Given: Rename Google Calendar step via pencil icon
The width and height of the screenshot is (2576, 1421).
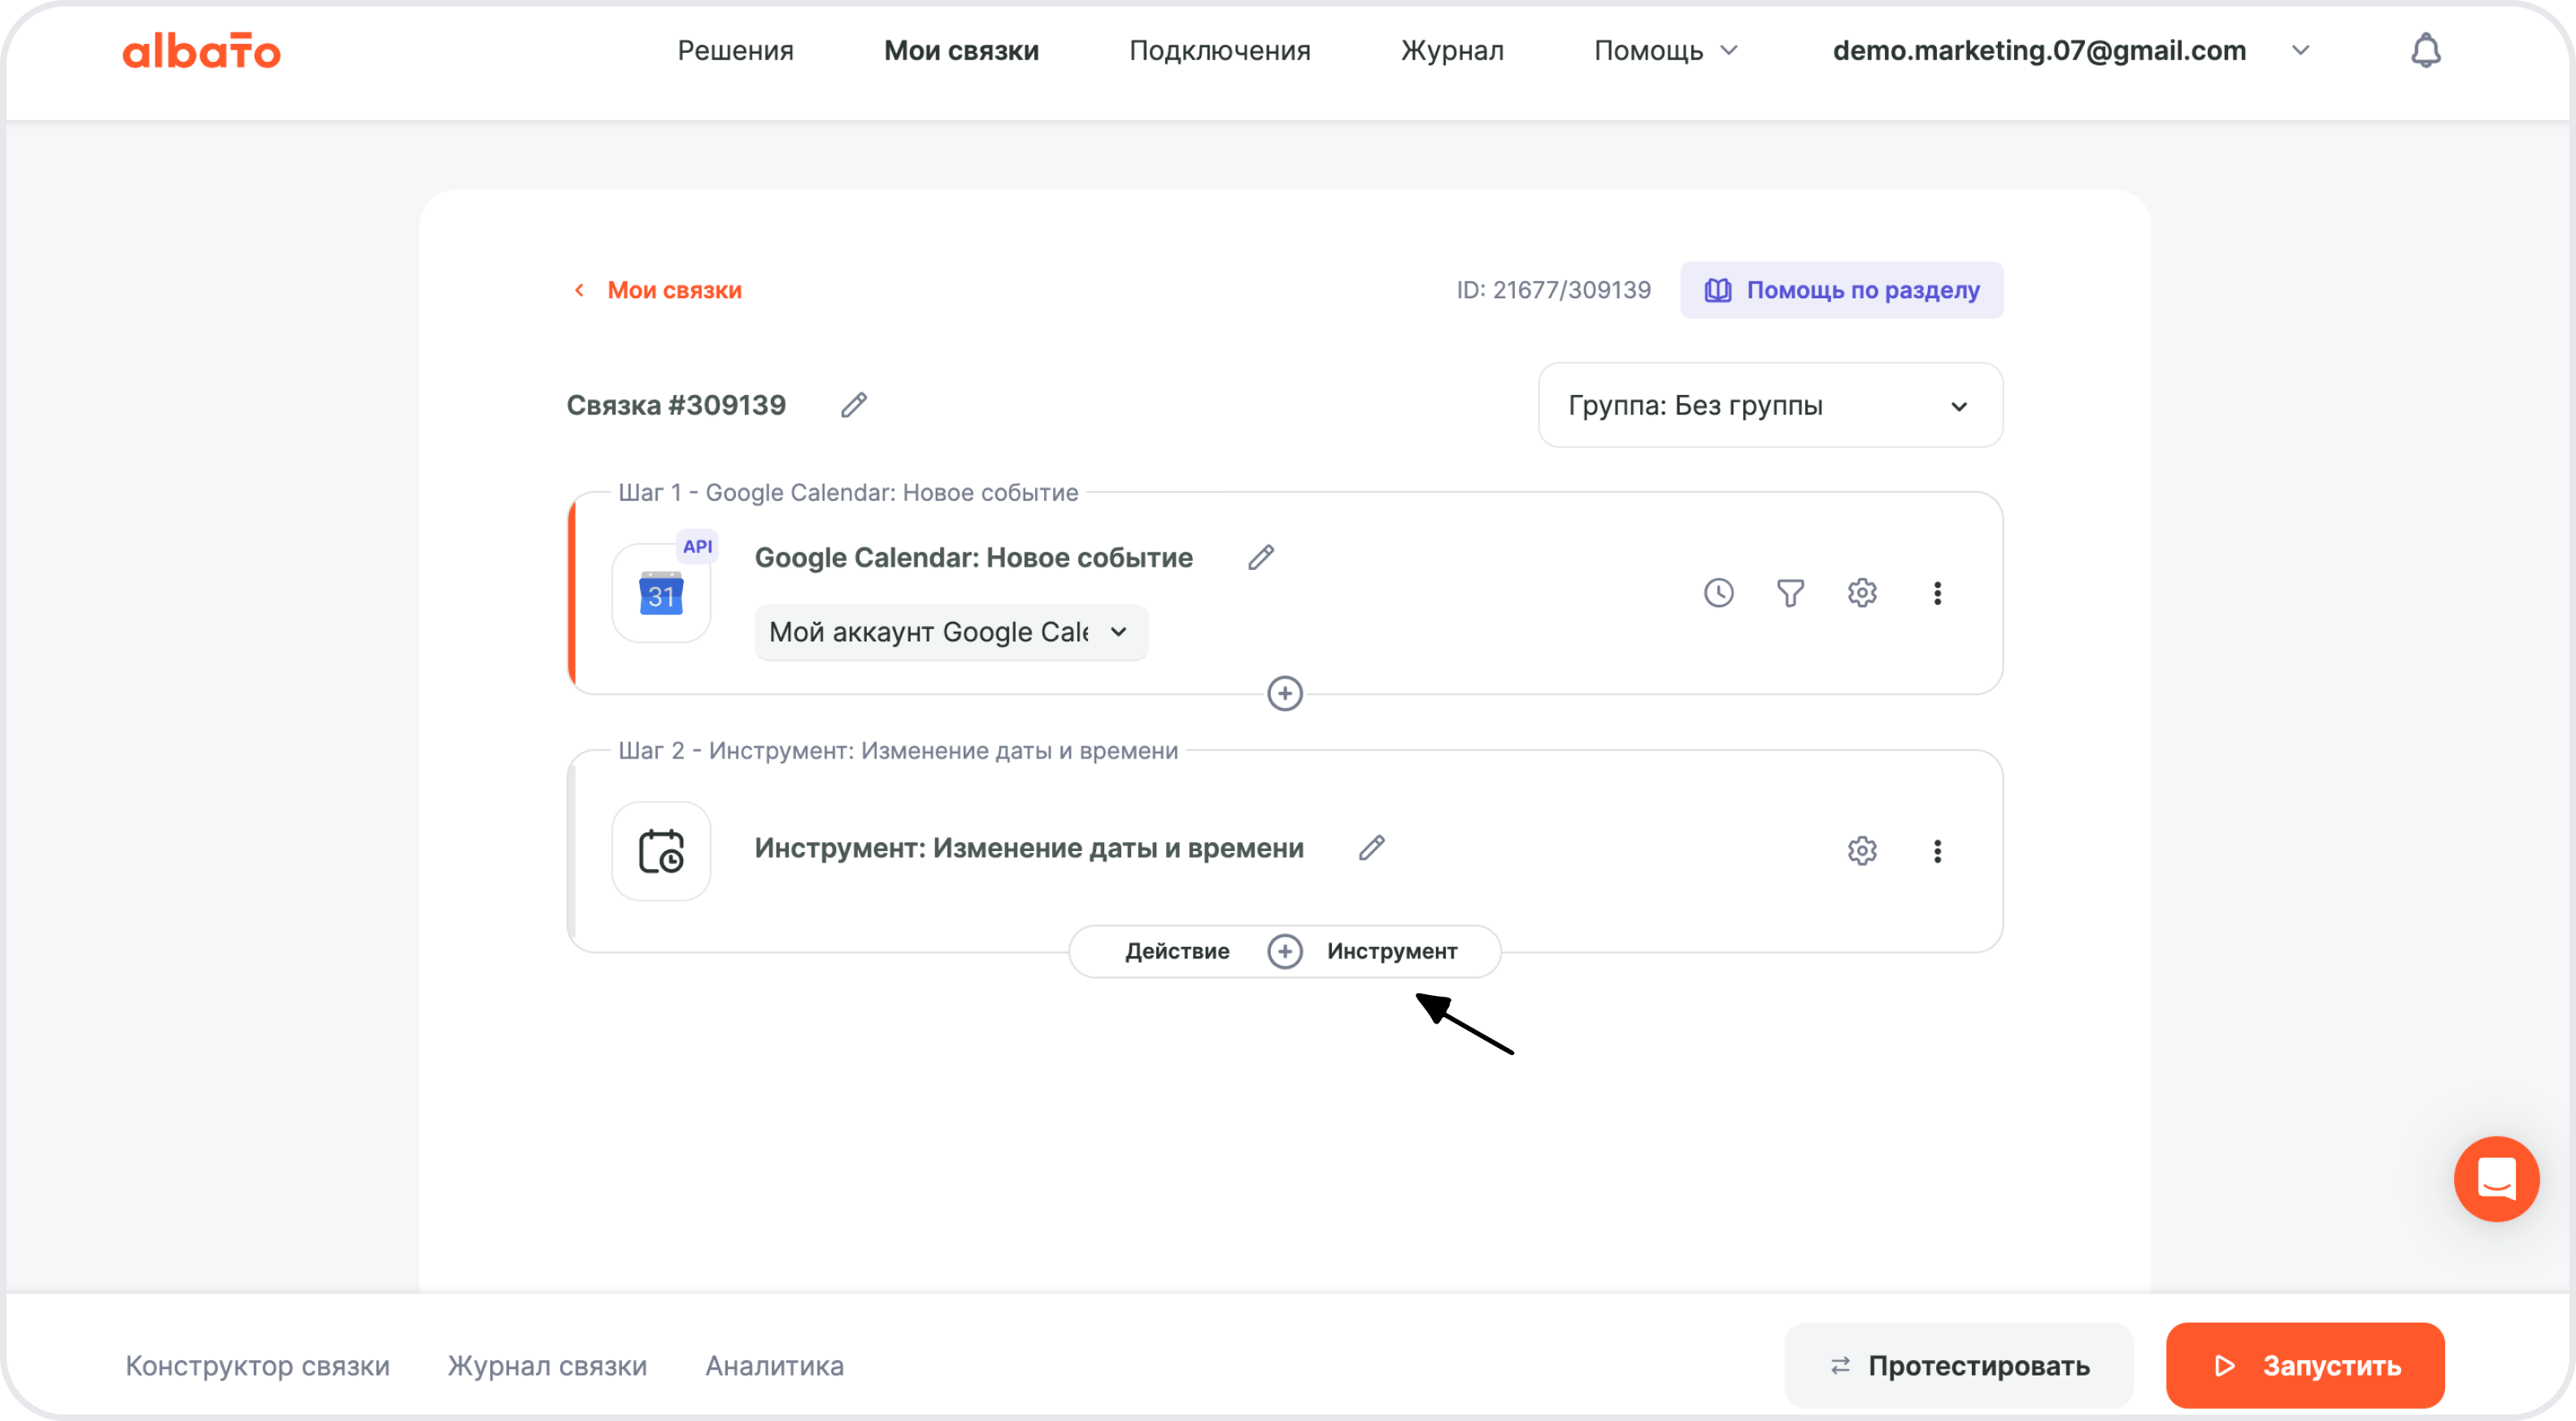Looking at the screenshot, I should click(1261, 557).
